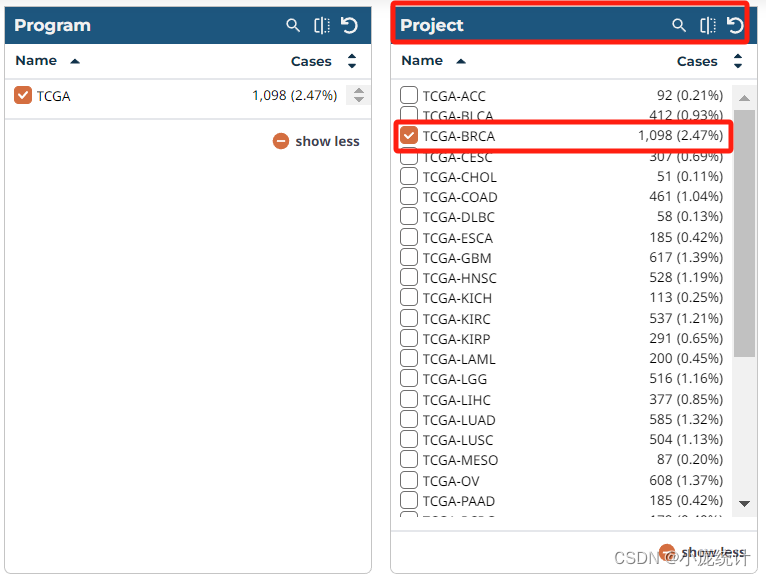
Task: Check the TCGA-KIRC project checkbox
Action: point(409,318)
